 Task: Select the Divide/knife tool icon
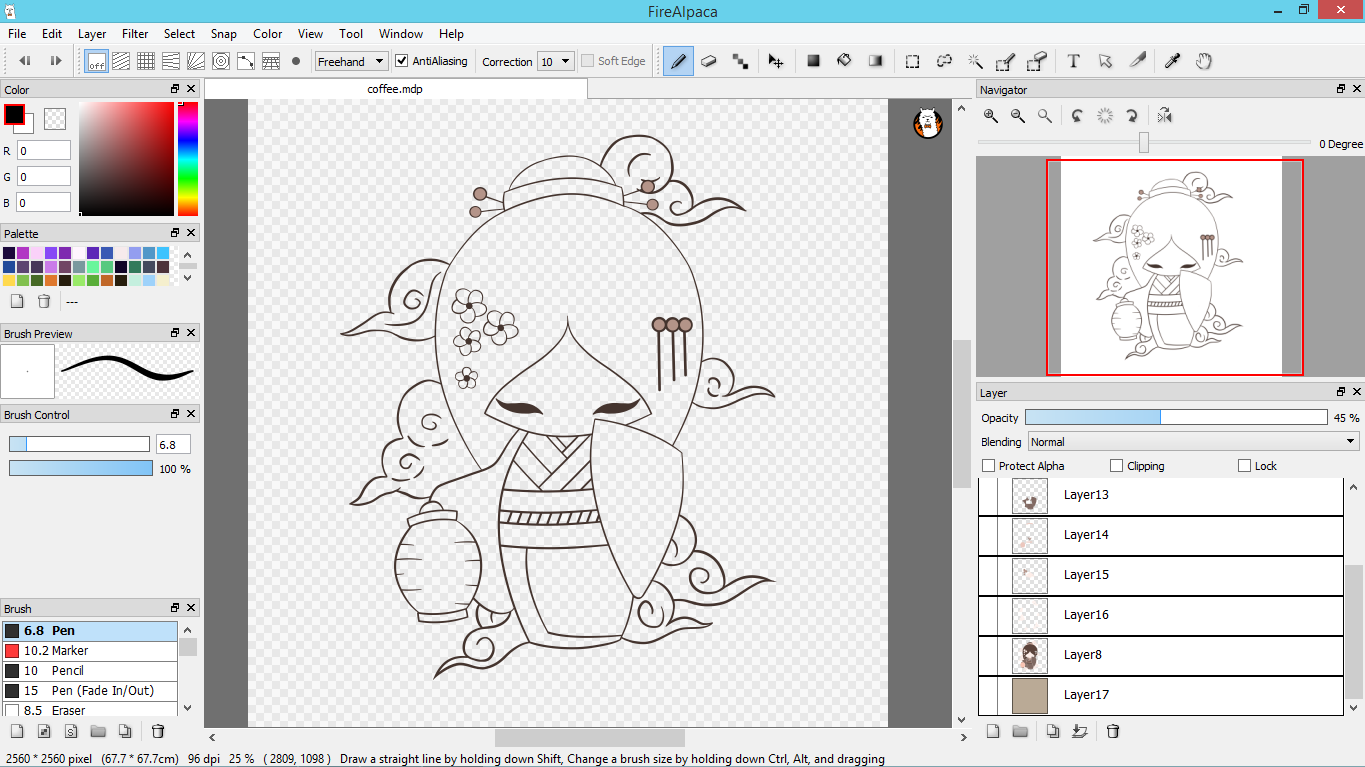(x=1137, y=61)
